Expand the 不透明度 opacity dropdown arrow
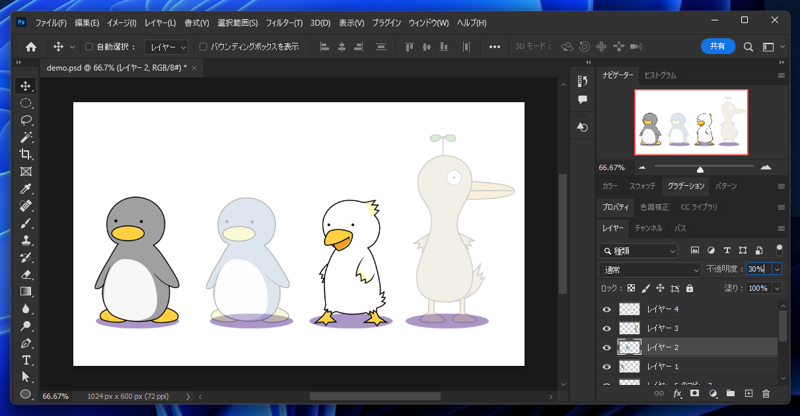The height and width of the screenshot is (416, 800). [776, 270]
